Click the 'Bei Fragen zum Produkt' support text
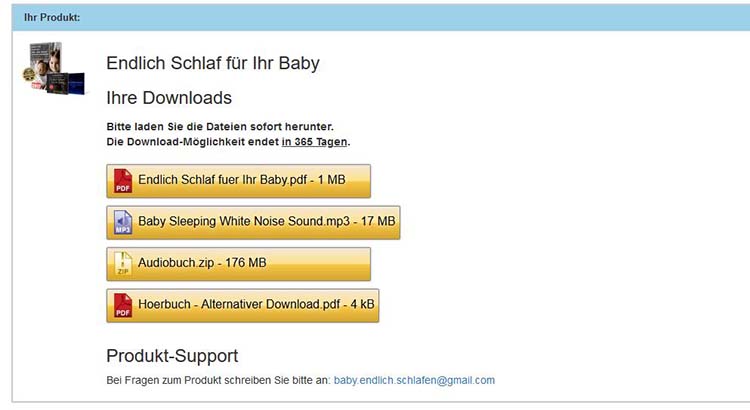This screenshot has width=750, height=410. pyautogui.click(x=218, y=380)
